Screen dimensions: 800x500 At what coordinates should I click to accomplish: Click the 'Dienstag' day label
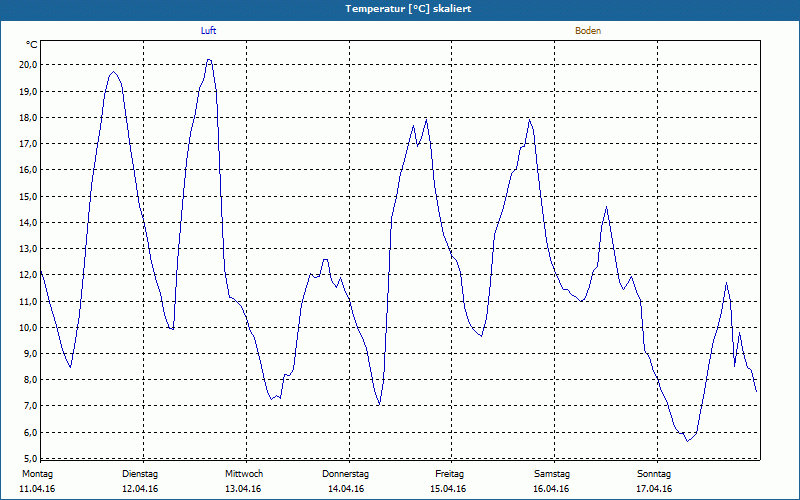click(140, 474)
